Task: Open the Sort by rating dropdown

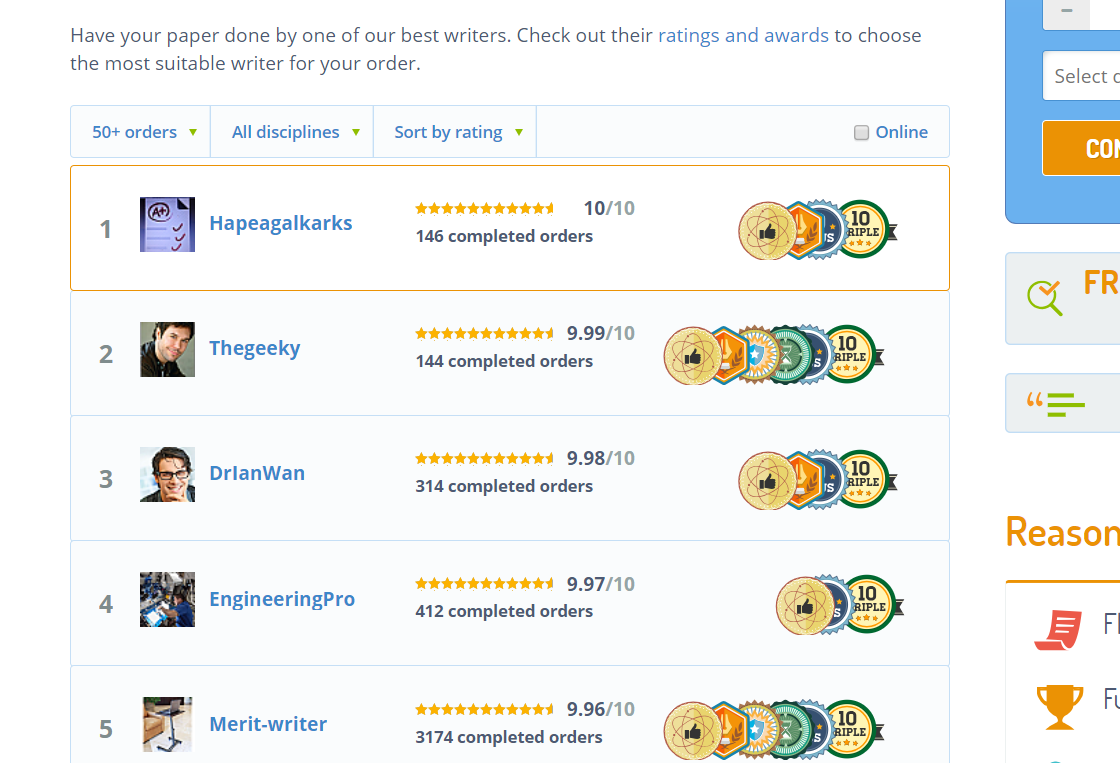Action: pos(456,132)
